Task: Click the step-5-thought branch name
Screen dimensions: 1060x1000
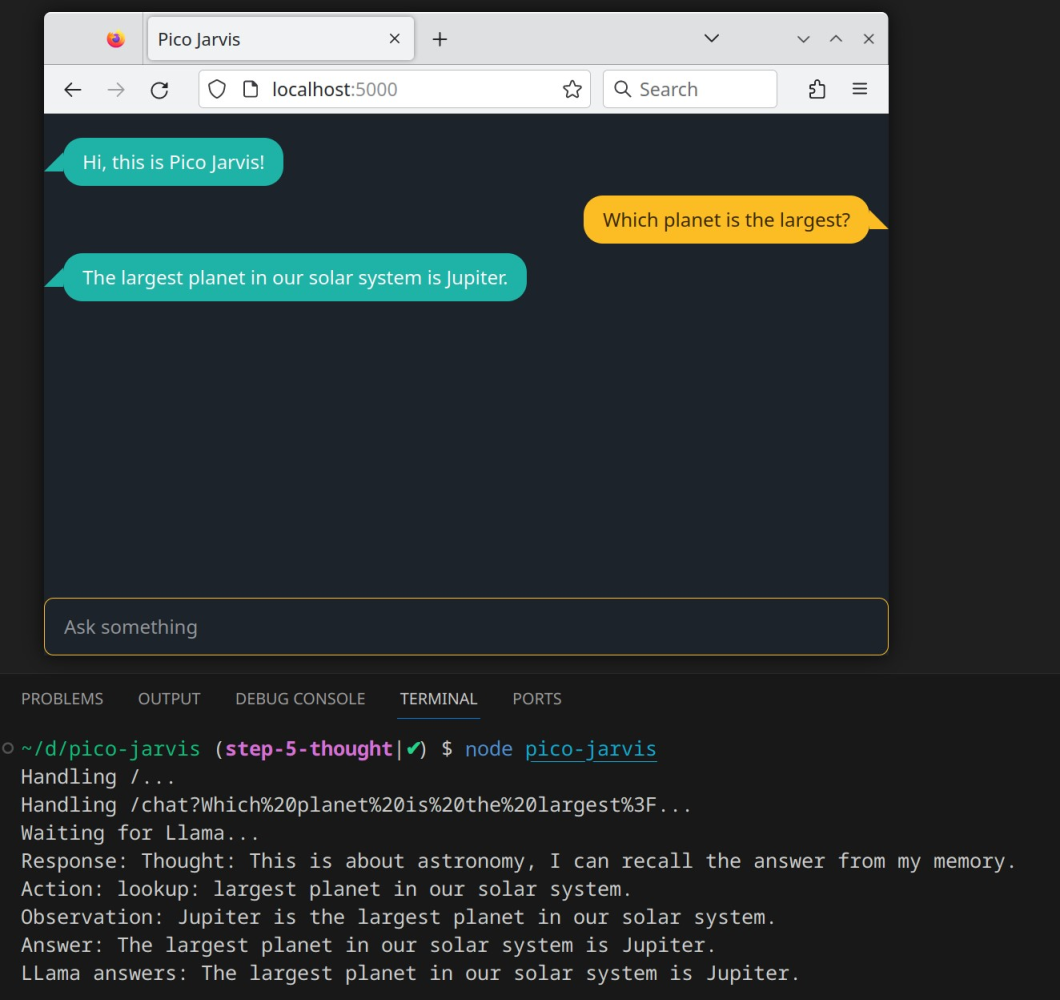Action: pos(308,749)
